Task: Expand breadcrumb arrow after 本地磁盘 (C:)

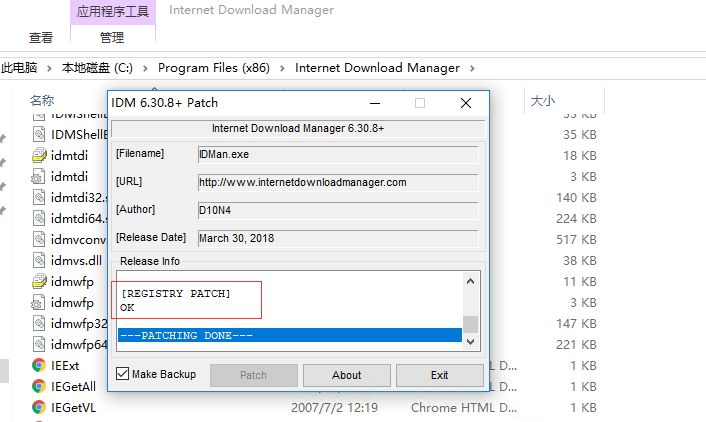Action: pos(145,68)
